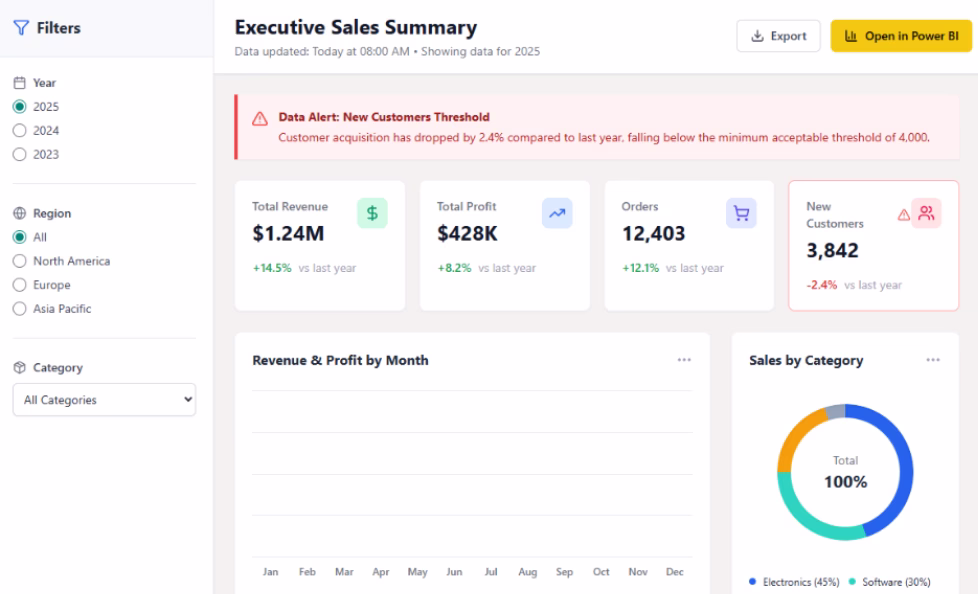Choose the Europe region option

point(19,285)
